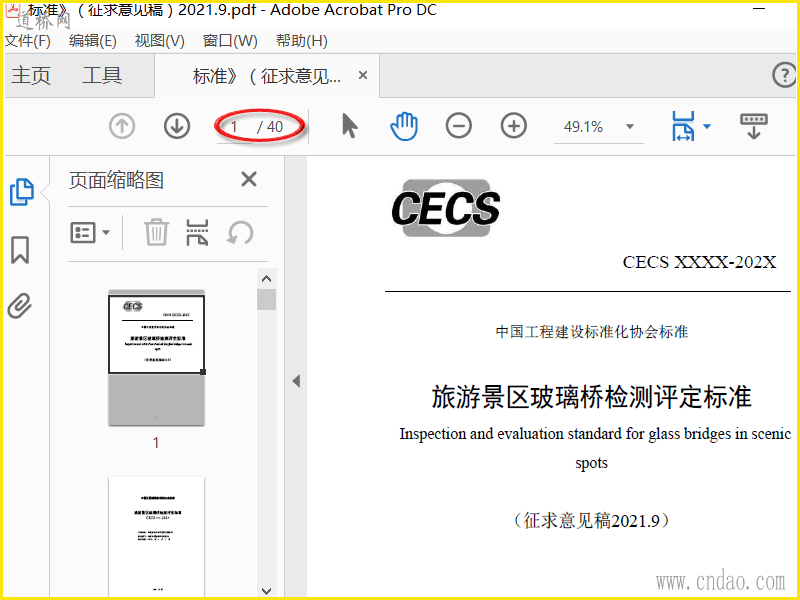Click the text 中国工程建设标准化协会标准
The width and height of the screenshot is (800, 600).
click(592, 332)
